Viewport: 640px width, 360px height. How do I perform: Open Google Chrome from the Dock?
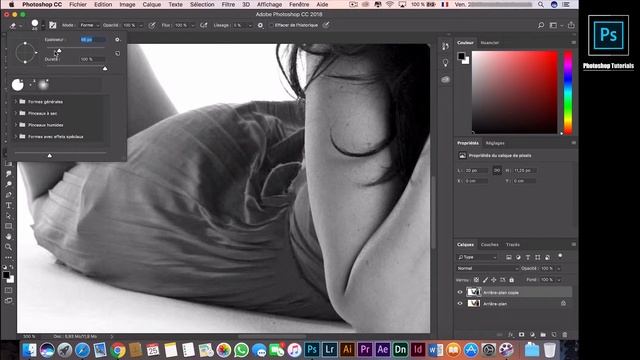[118, 350]
